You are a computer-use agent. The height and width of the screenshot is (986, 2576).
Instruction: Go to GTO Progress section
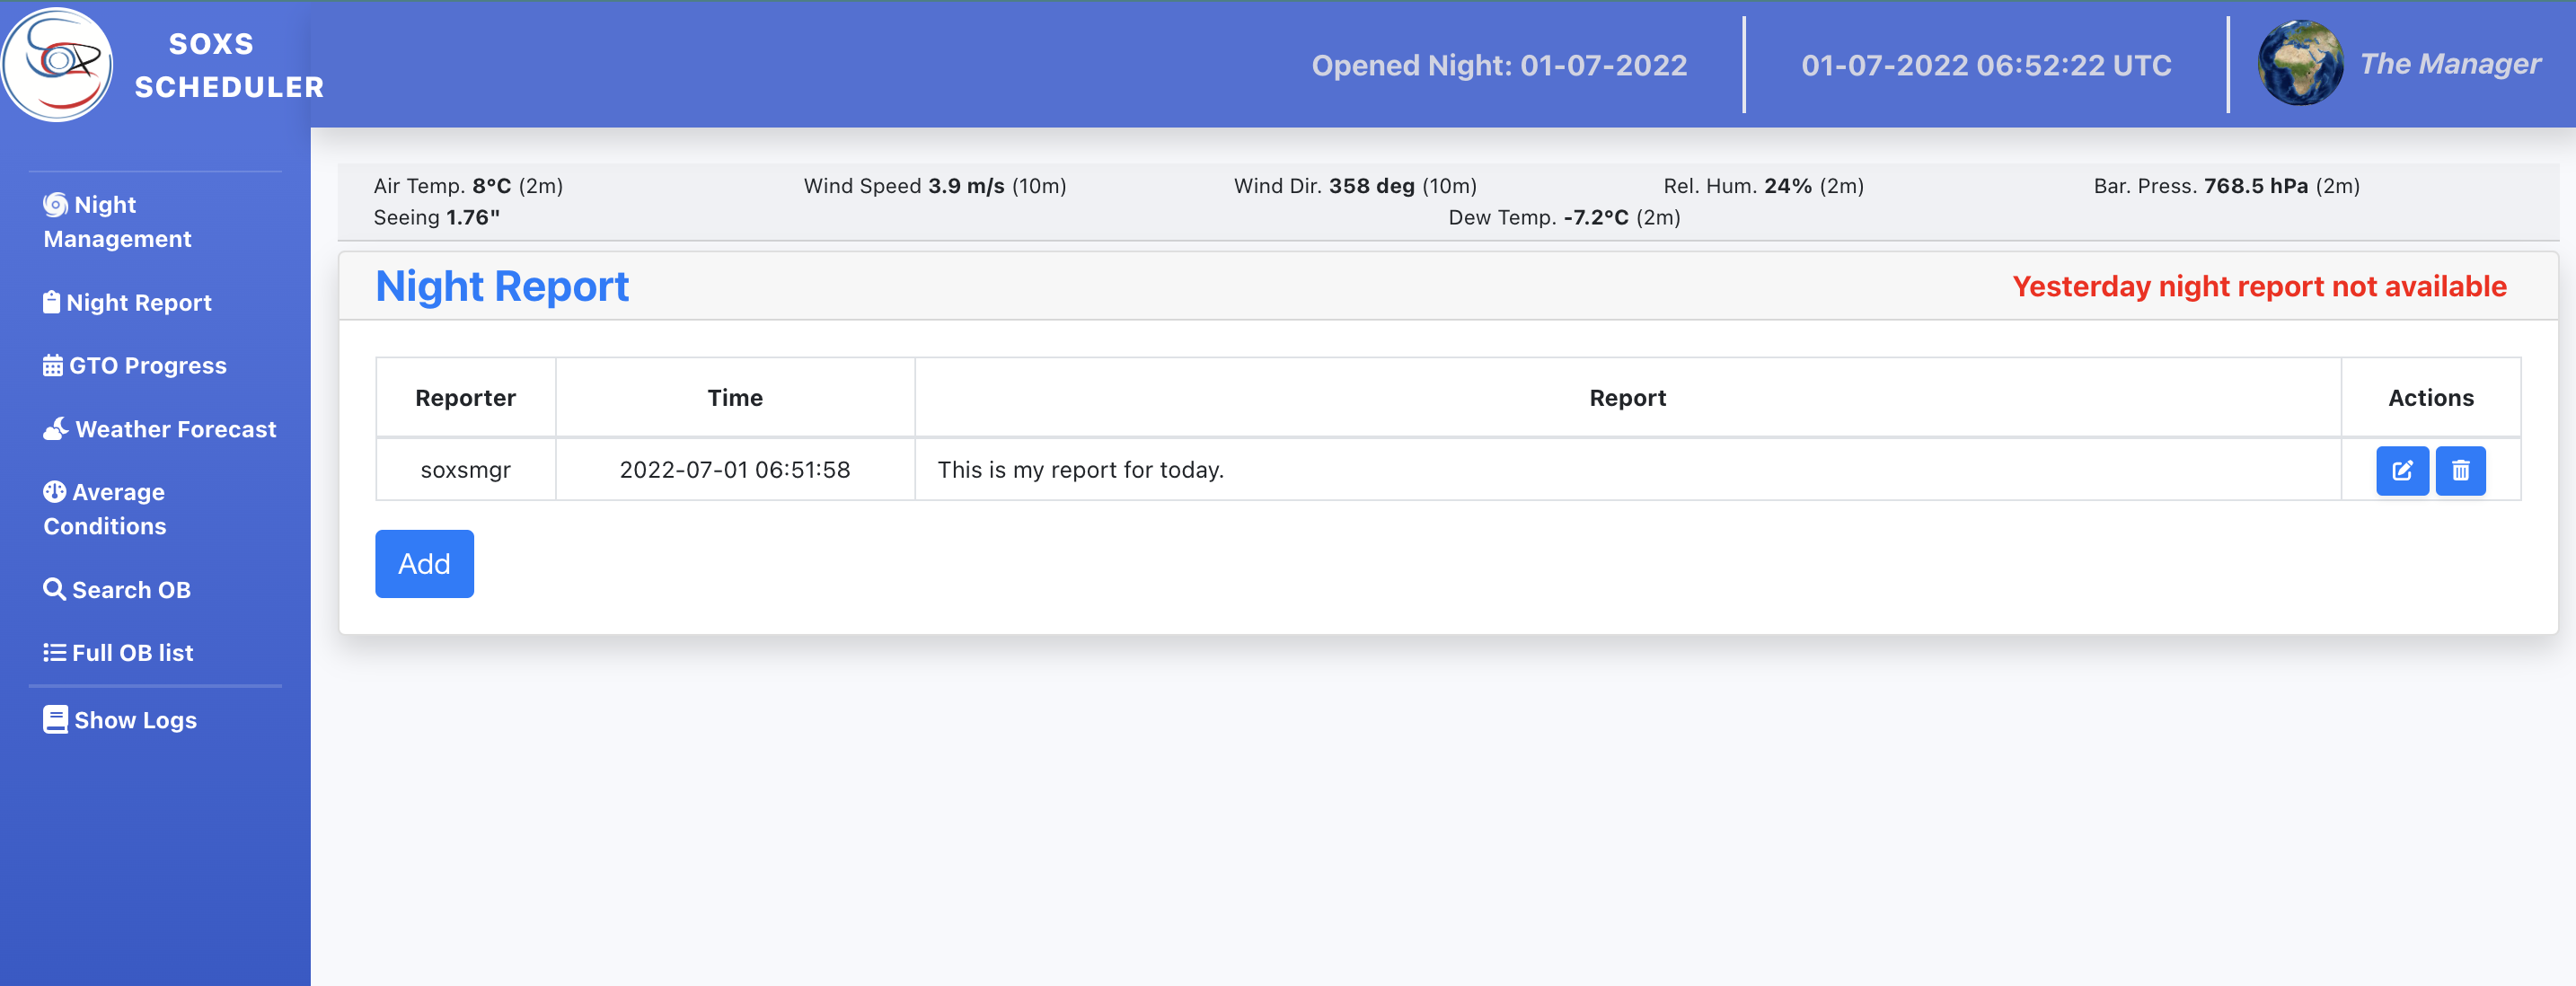pyautogui.click(x=147, y=366)
